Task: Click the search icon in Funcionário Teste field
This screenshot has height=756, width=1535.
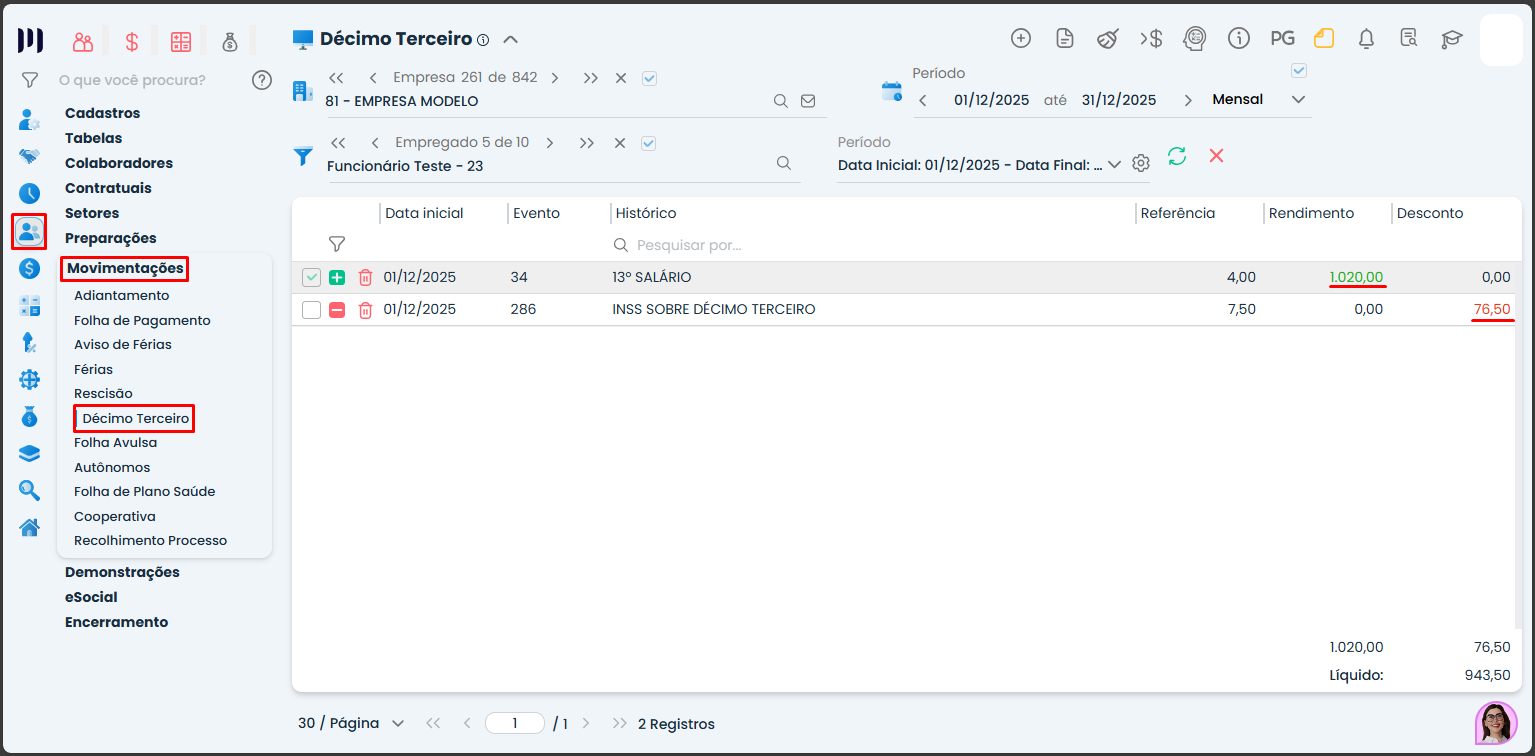Action: pos(784,163)
